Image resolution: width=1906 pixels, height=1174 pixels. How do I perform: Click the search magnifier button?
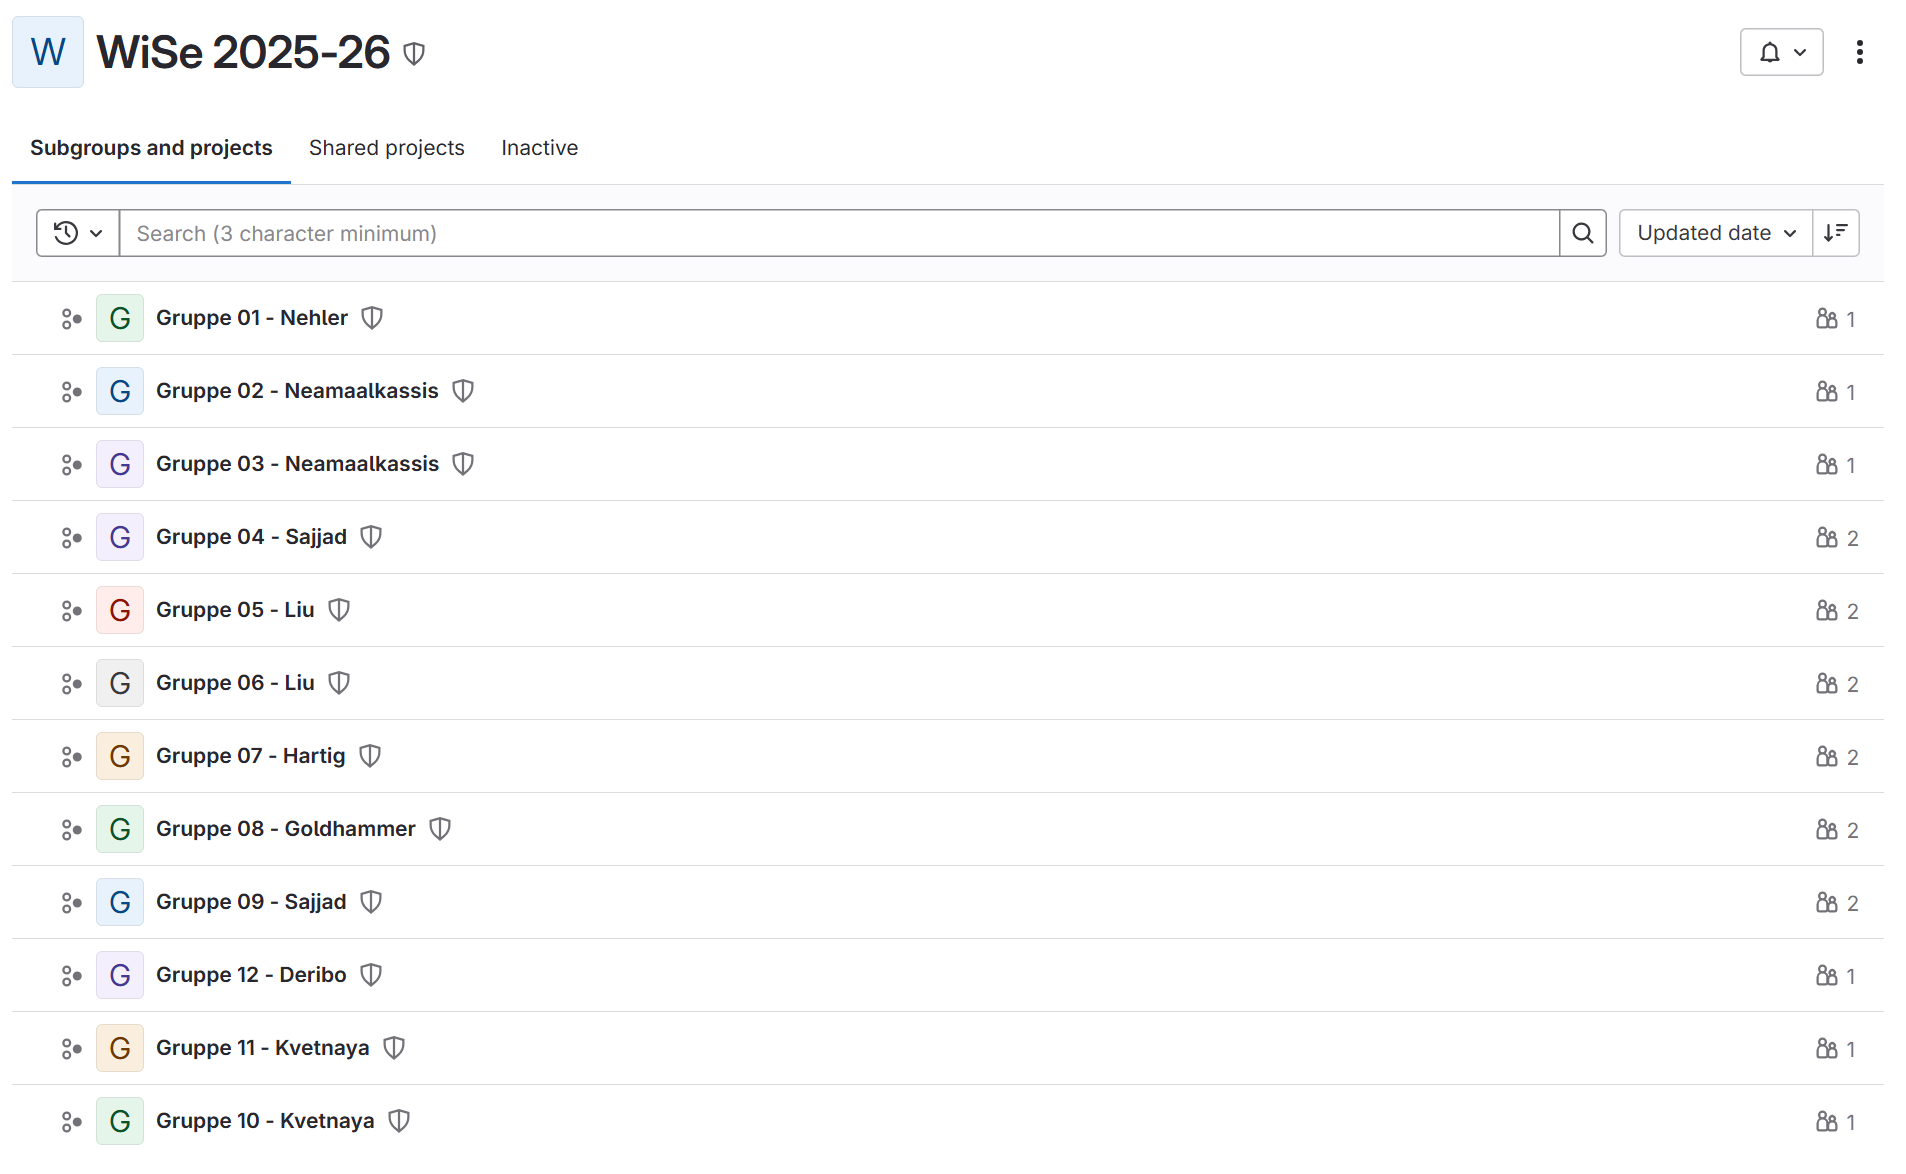(x=1582, y=233)
